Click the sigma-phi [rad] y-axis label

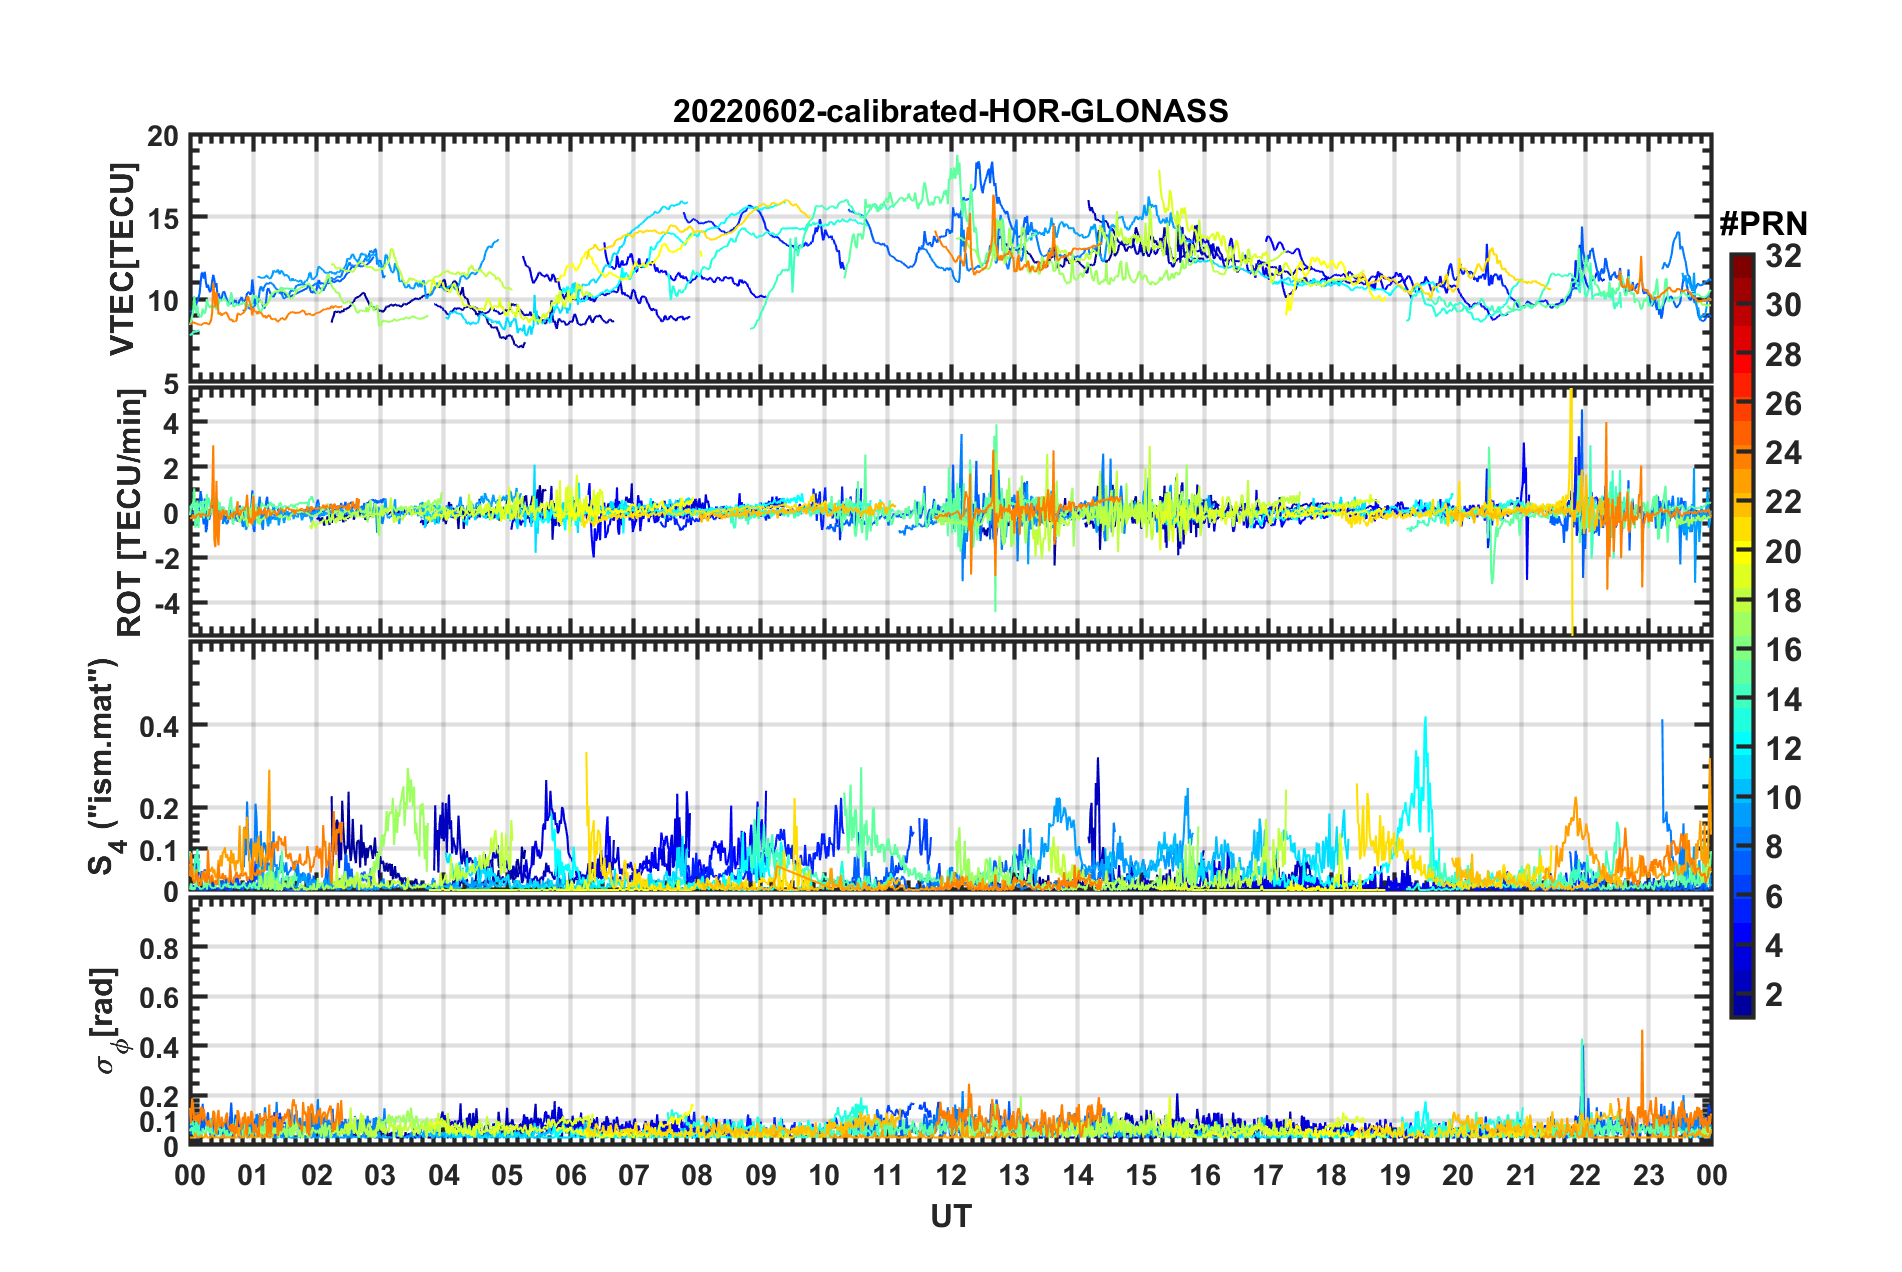[108, 1021]
